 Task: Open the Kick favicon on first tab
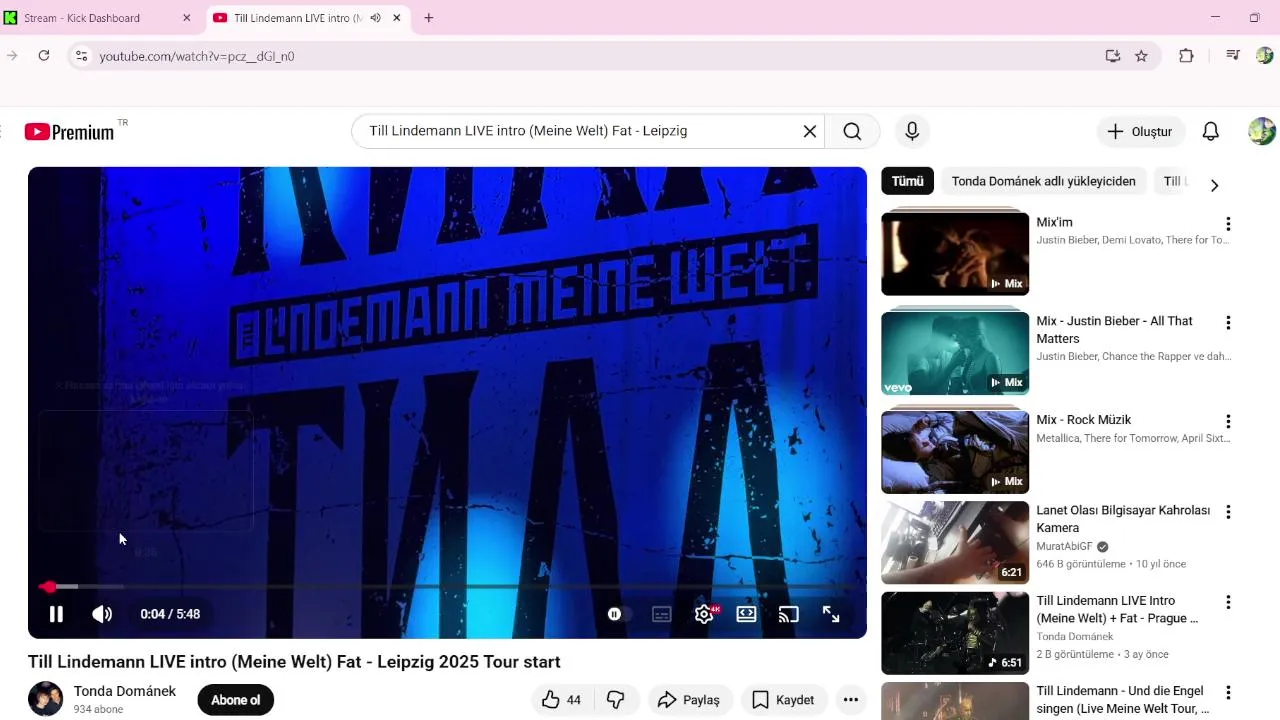pyautogui.click(x=11, y=18)
